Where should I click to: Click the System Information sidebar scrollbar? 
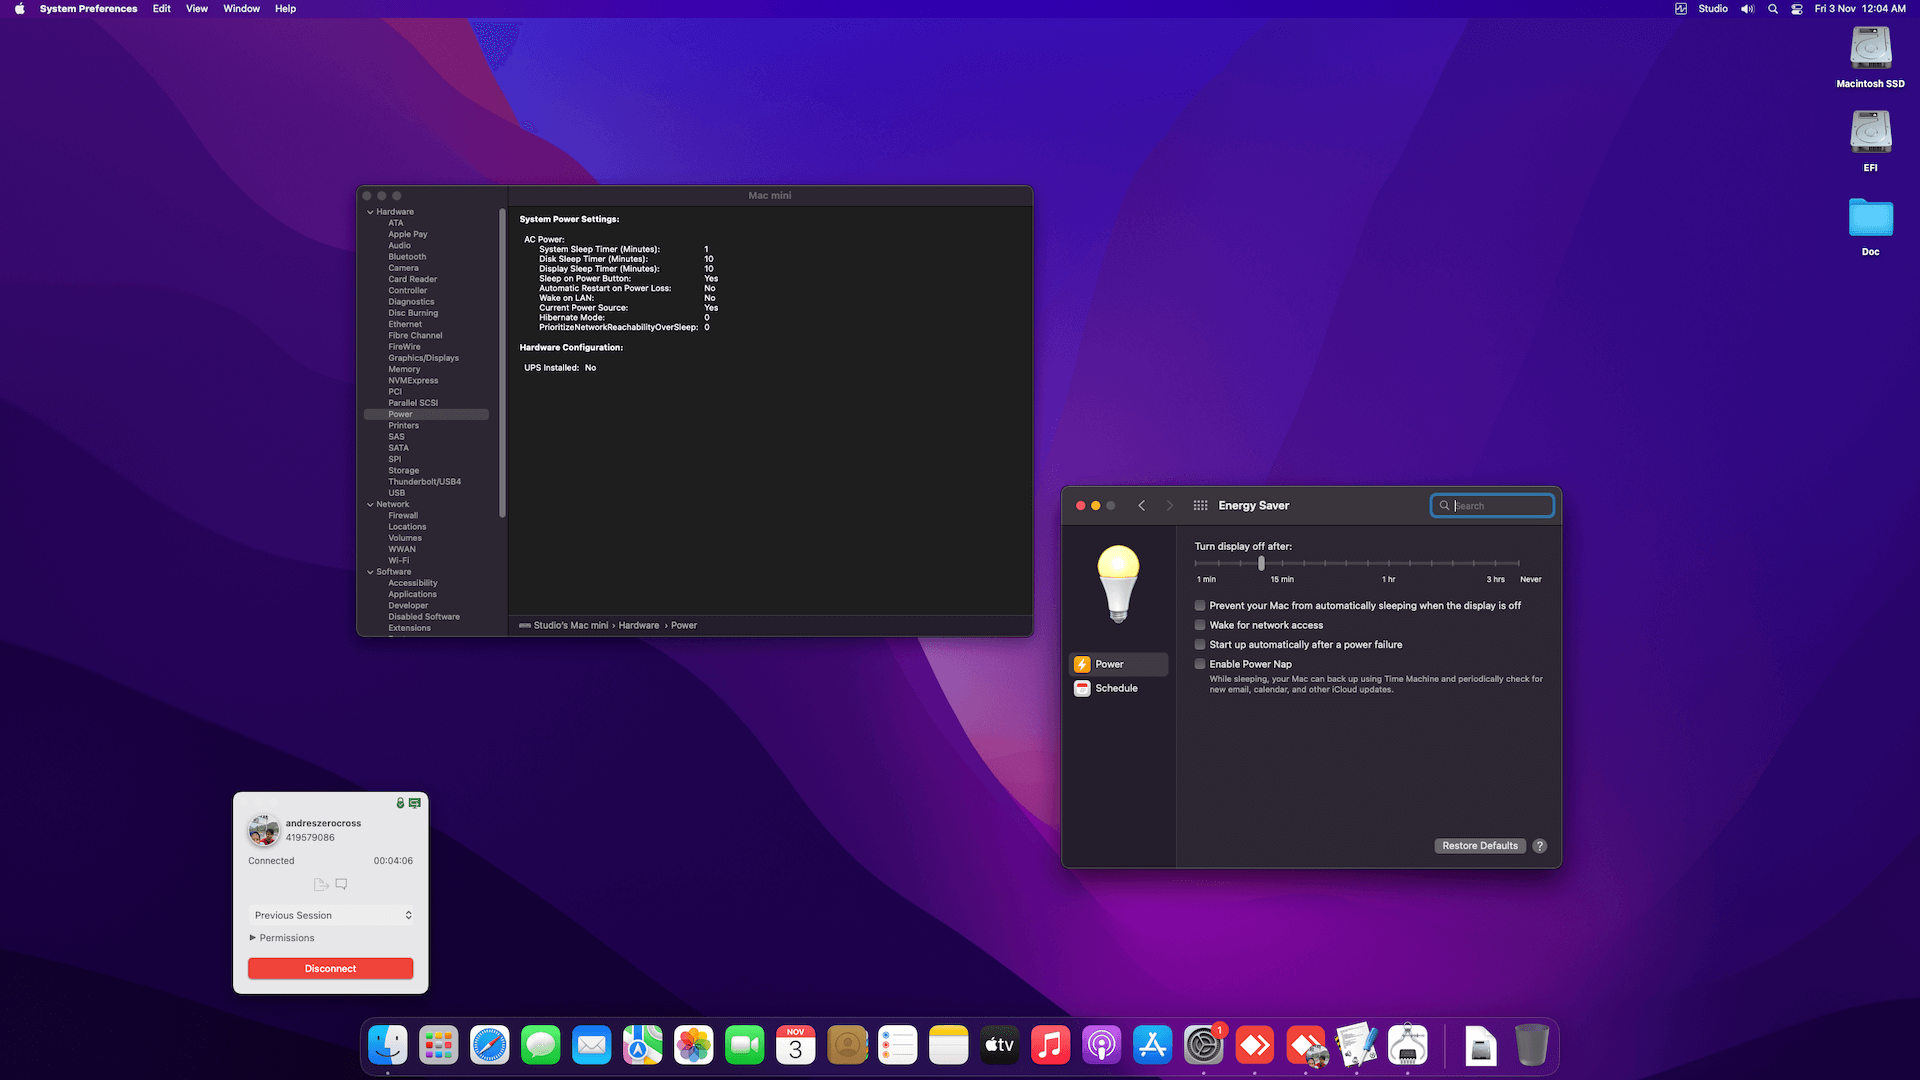pos(502,362)
